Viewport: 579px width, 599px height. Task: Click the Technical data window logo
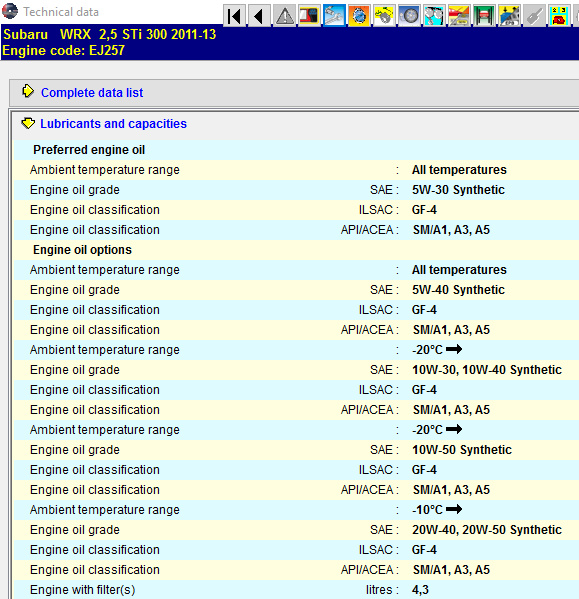[10, 11]
